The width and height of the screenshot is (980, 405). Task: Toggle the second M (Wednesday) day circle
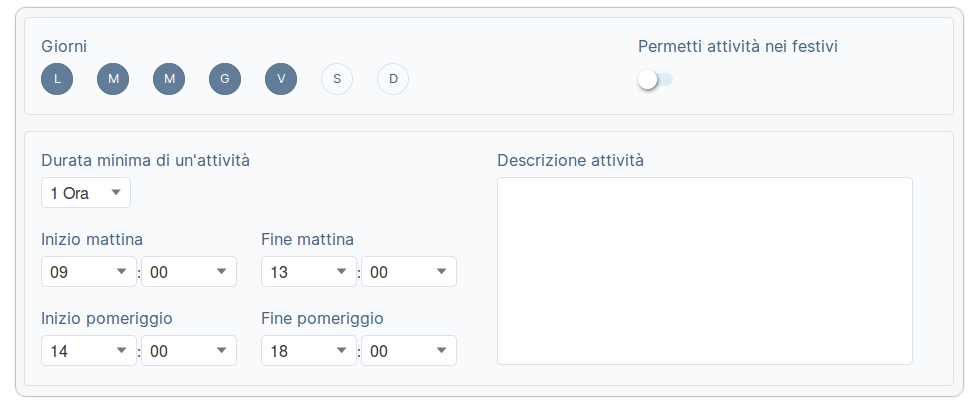coord(169,79)
